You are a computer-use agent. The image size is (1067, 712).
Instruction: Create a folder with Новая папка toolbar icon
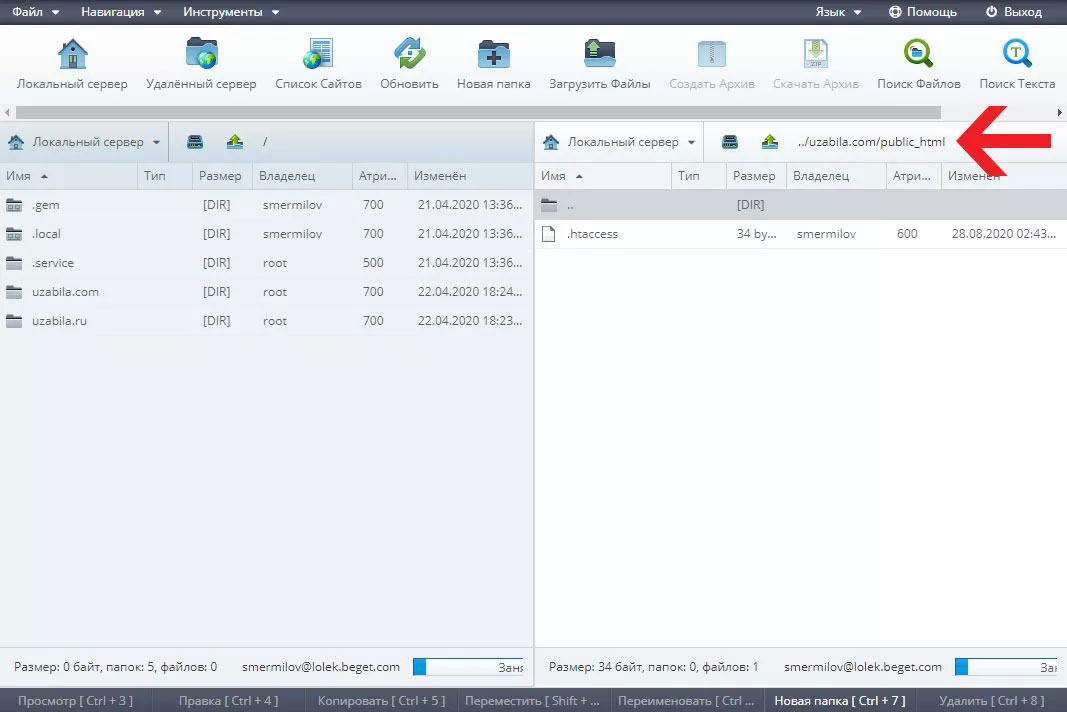click(x=493, y=54)
